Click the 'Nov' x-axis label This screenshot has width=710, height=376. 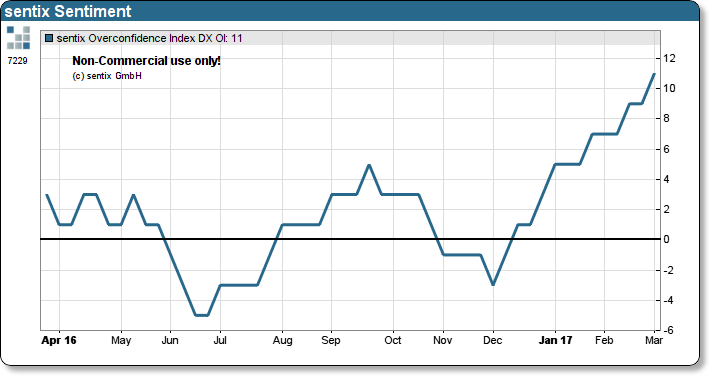443,340
